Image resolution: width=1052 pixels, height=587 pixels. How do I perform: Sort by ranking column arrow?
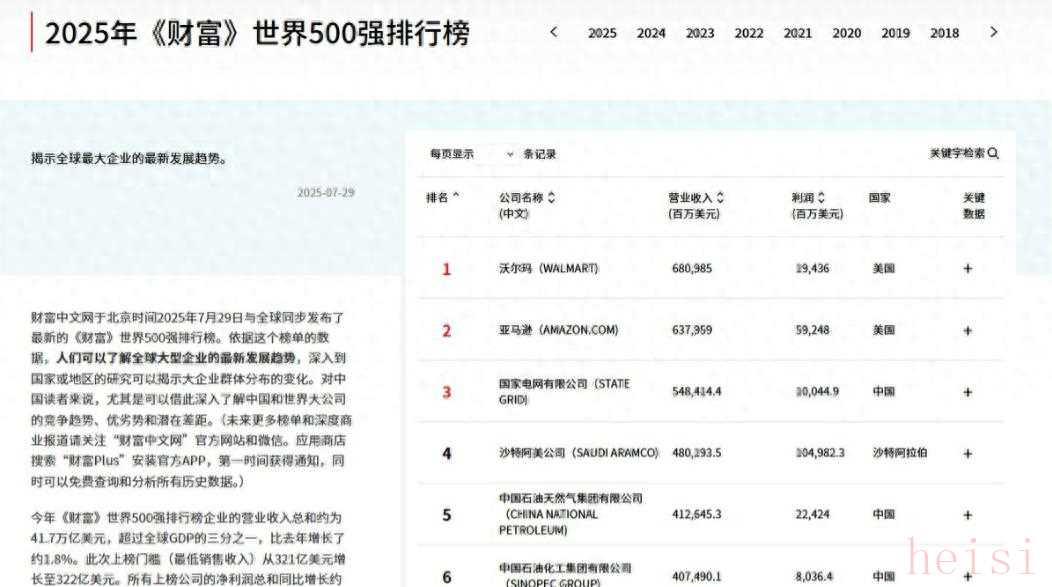coord(457,197)
